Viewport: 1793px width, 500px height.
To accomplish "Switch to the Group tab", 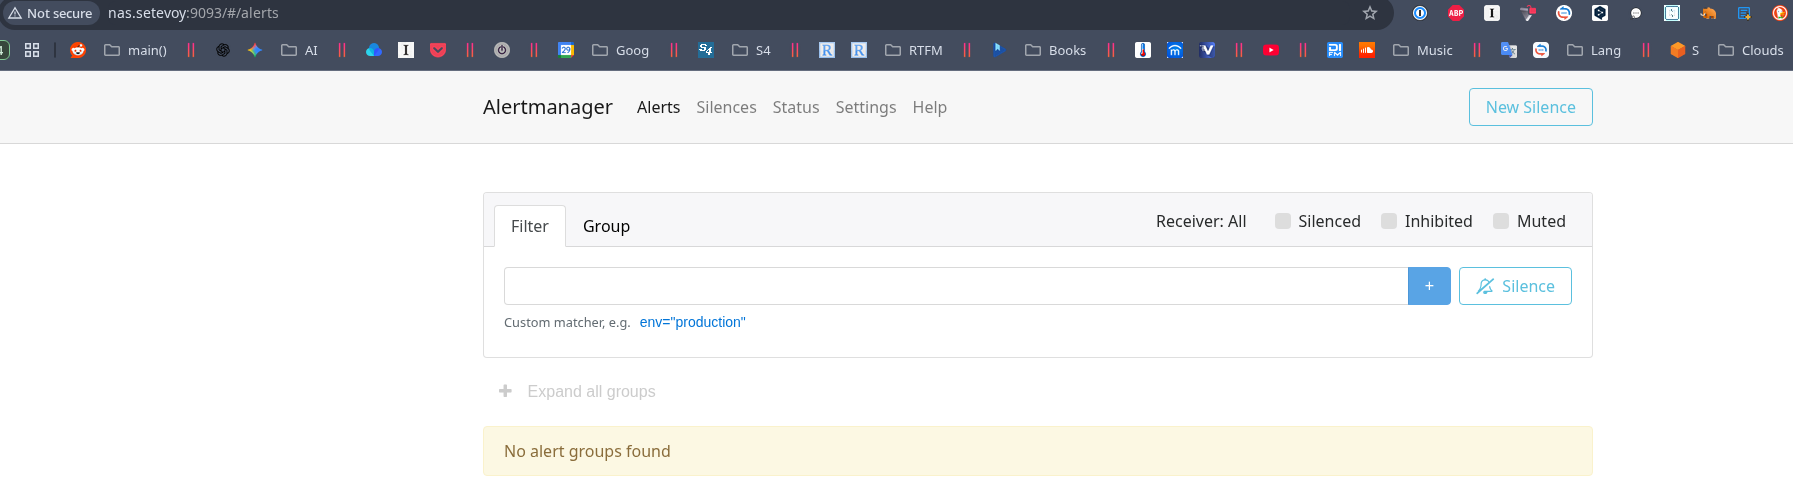I will (x=606, y=226).
